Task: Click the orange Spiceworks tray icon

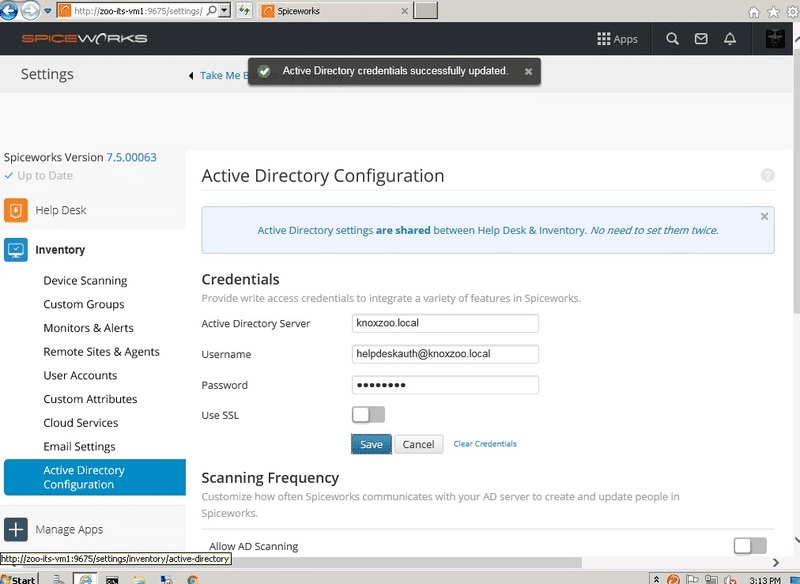Action: [673, 579]
